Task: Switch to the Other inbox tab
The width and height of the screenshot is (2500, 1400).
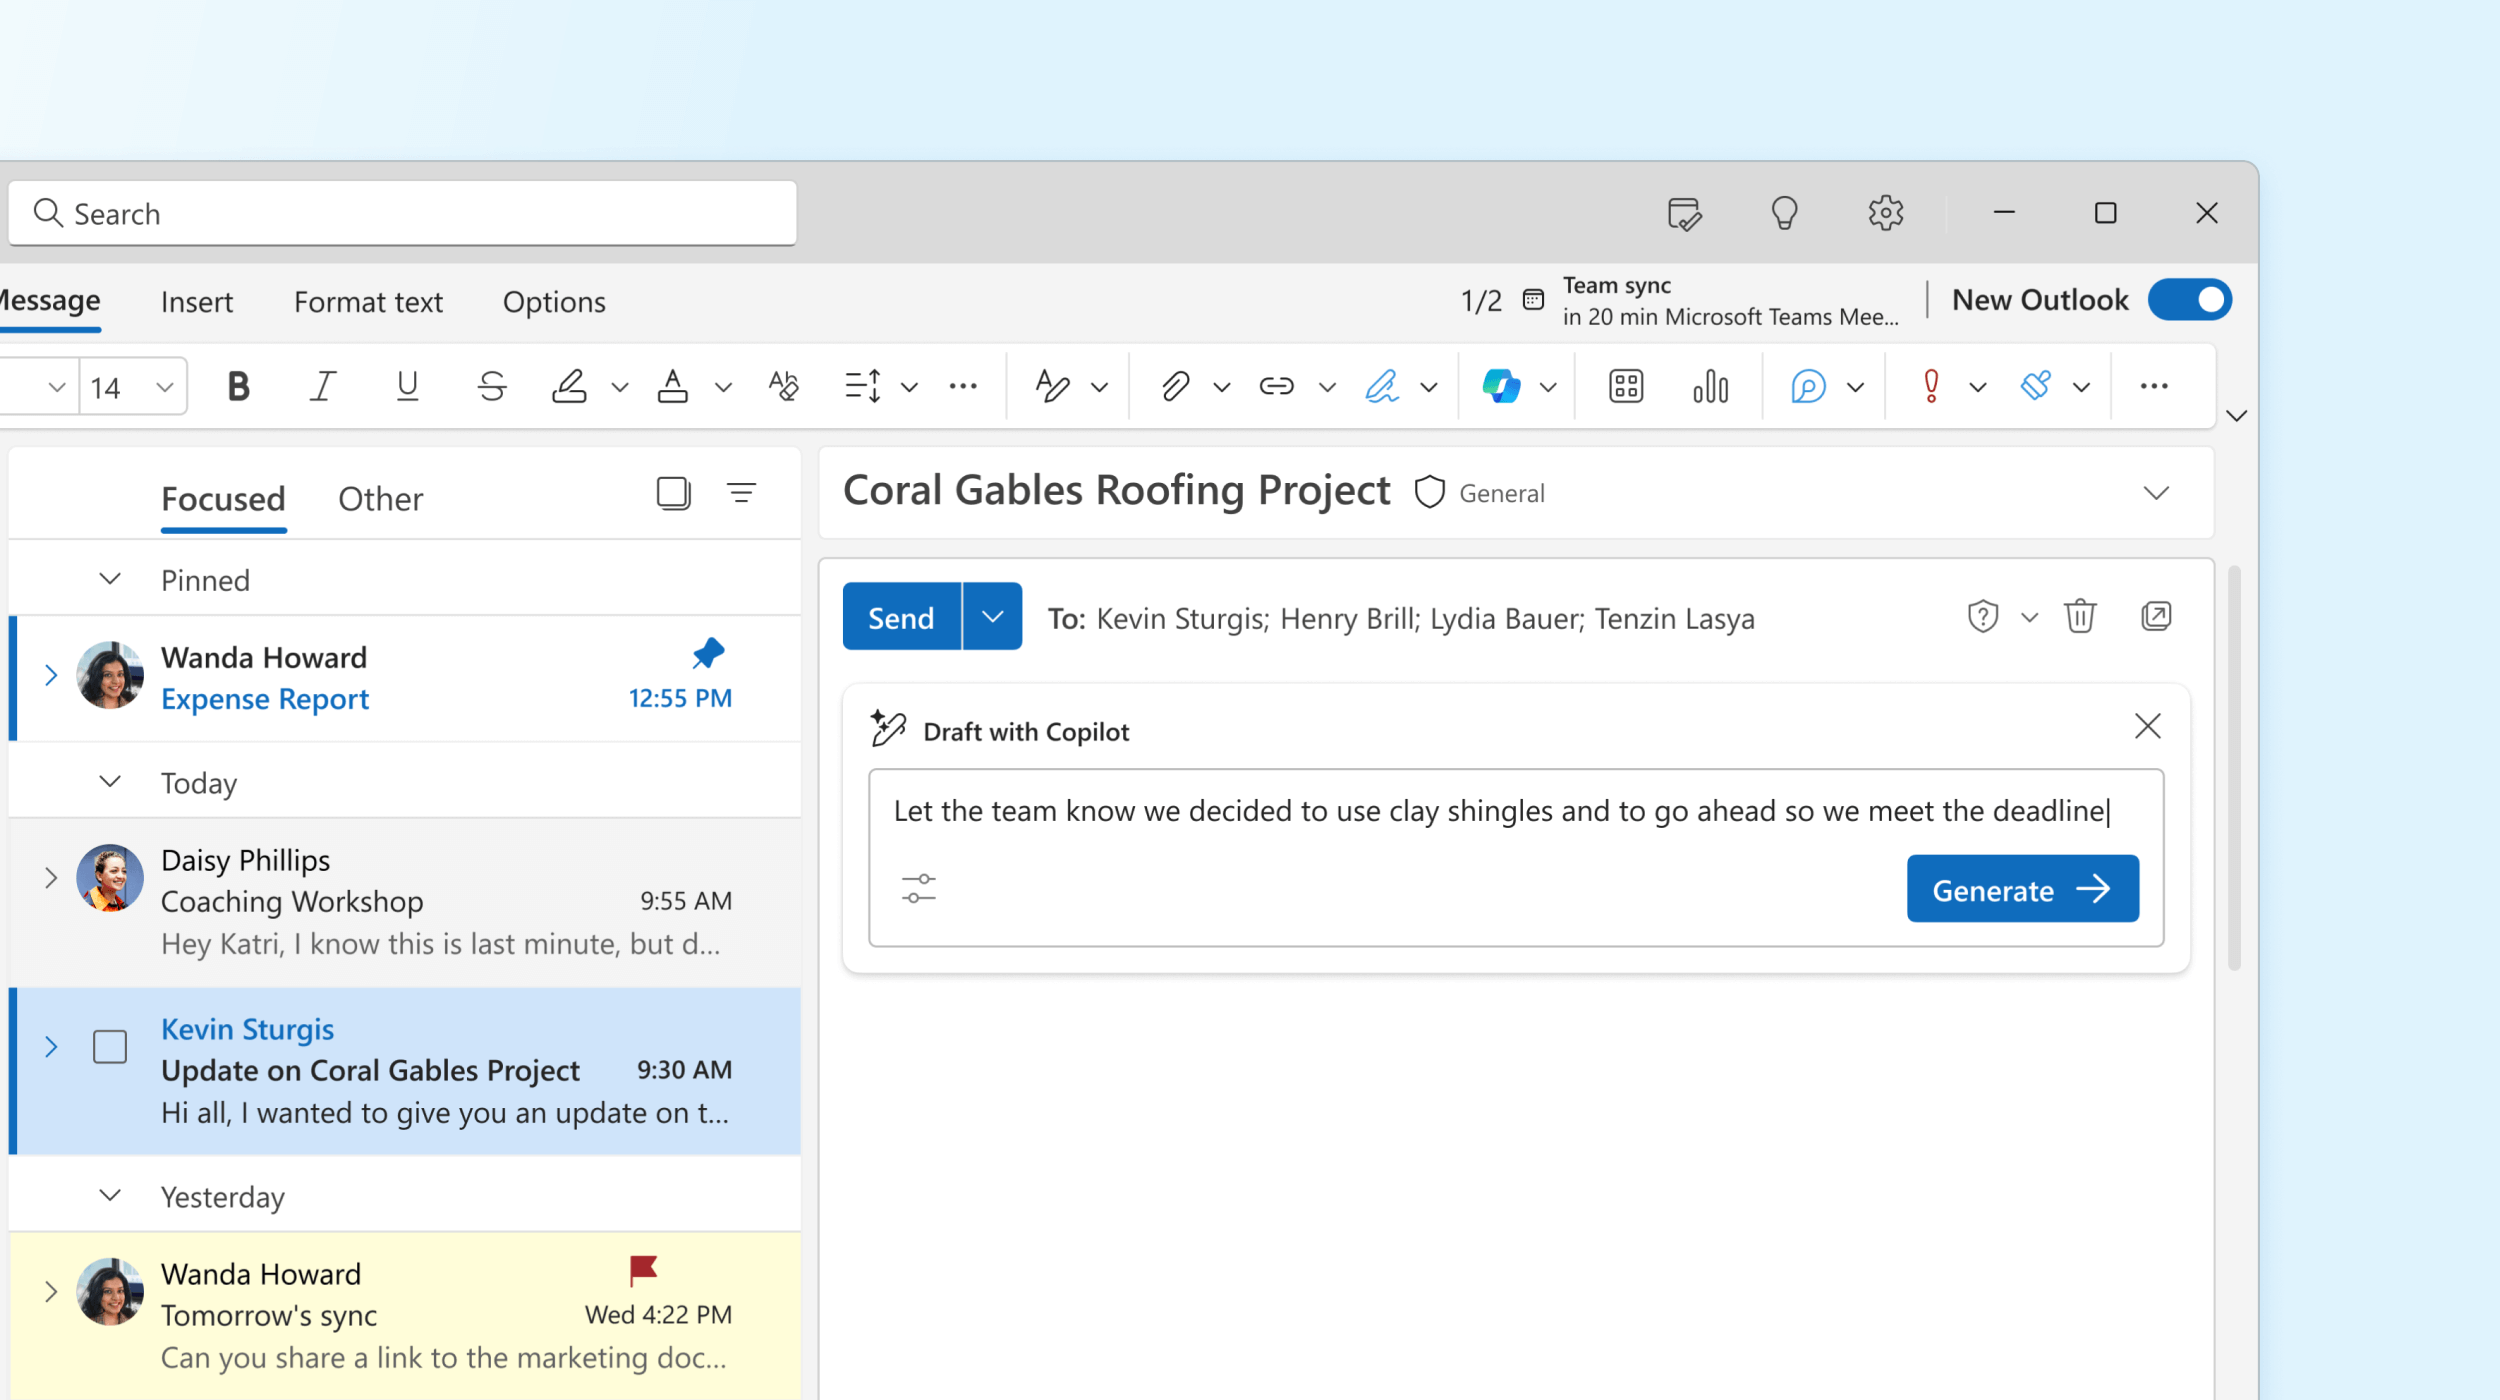Action: pyautogui.click(x=379, y=498)
